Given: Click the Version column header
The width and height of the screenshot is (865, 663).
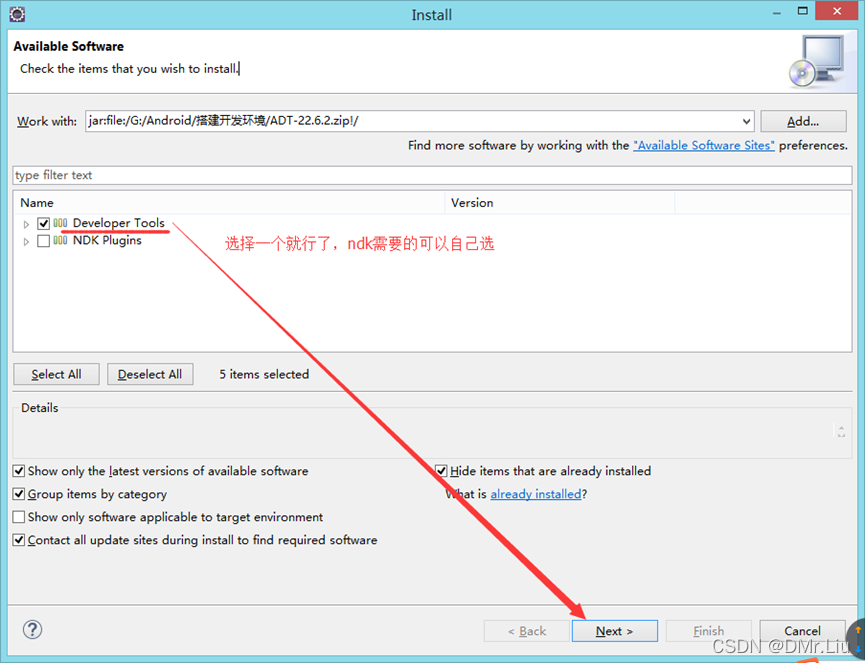Looking at the screenshot, I should [560, 202].
